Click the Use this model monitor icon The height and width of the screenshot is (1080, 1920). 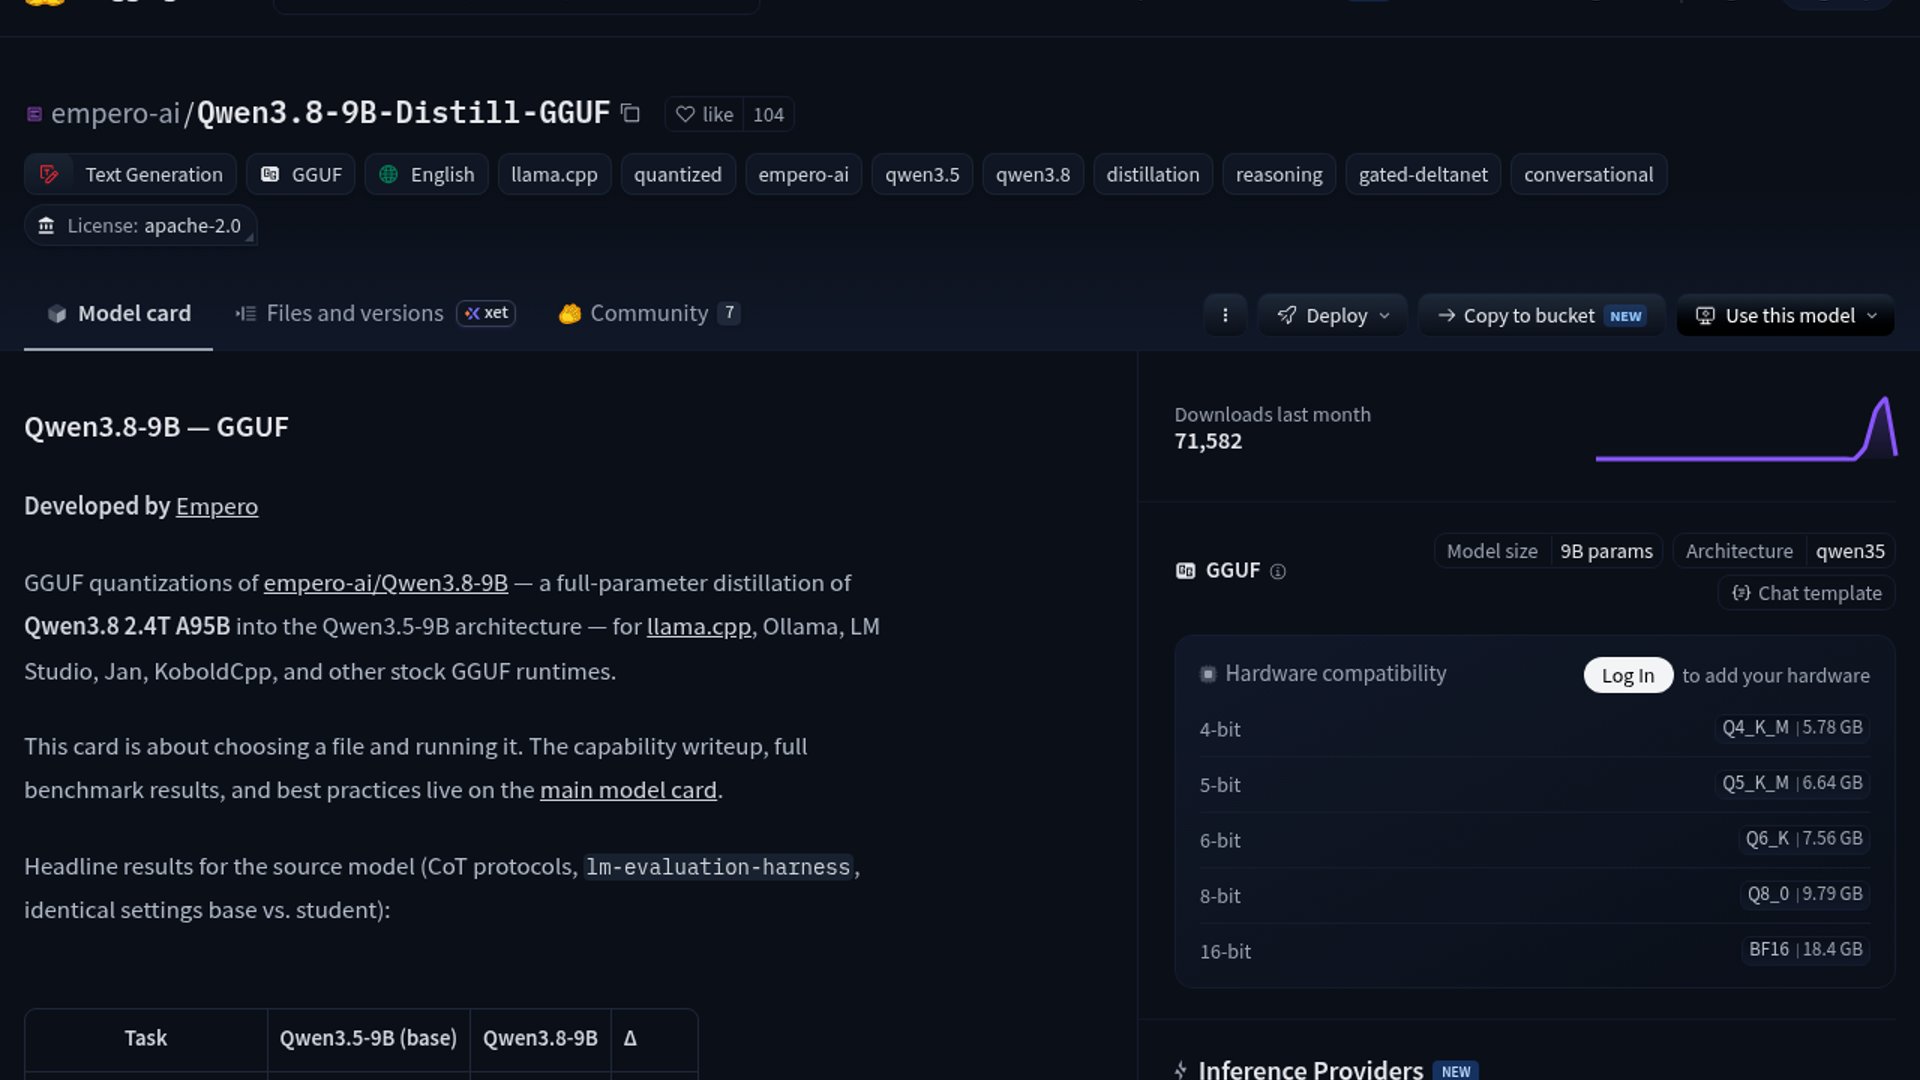coord(1706,316)
